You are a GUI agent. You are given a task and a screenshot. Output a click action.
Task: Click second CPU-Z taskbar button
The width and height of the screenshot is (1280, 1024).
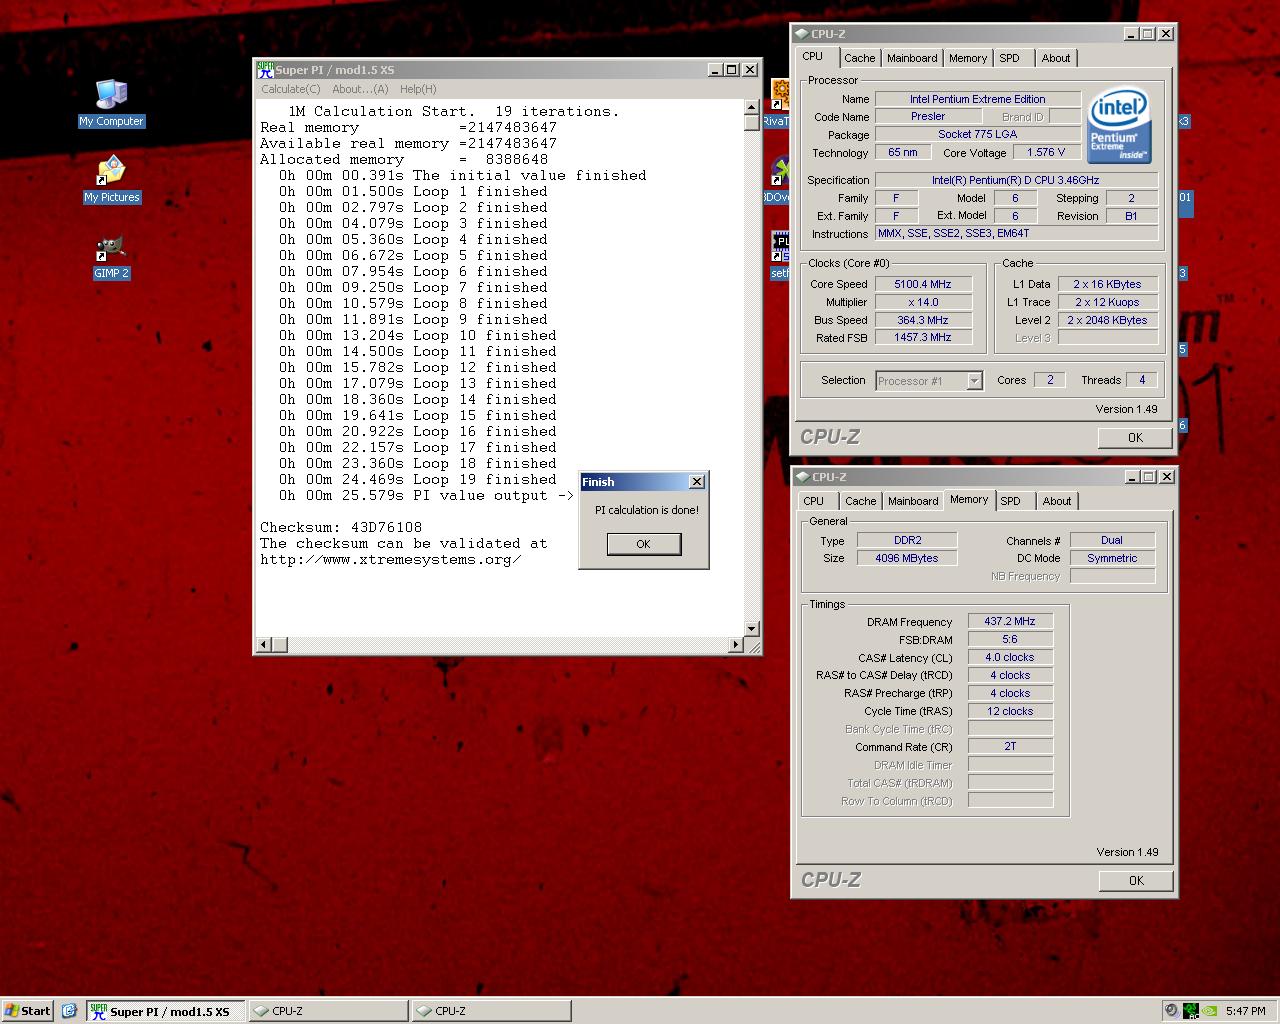click(491, 1011)
